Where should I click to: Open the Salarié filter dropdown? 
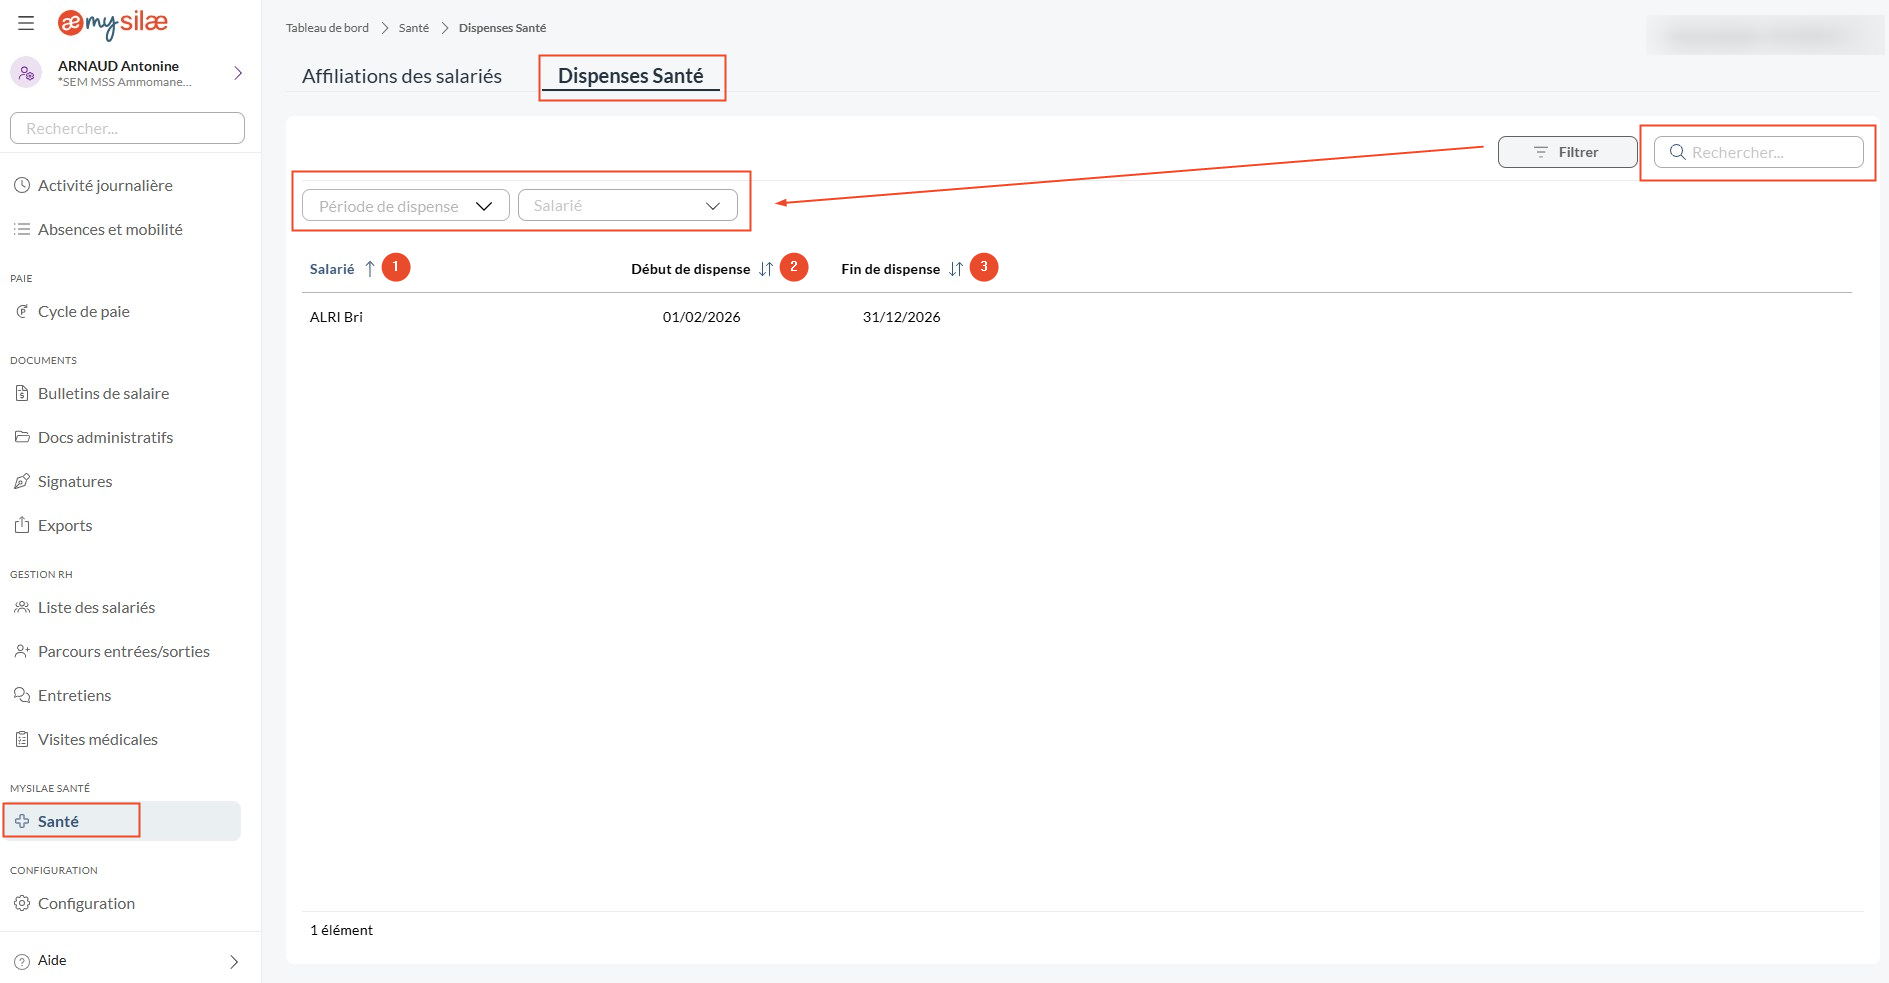(628, 206)
